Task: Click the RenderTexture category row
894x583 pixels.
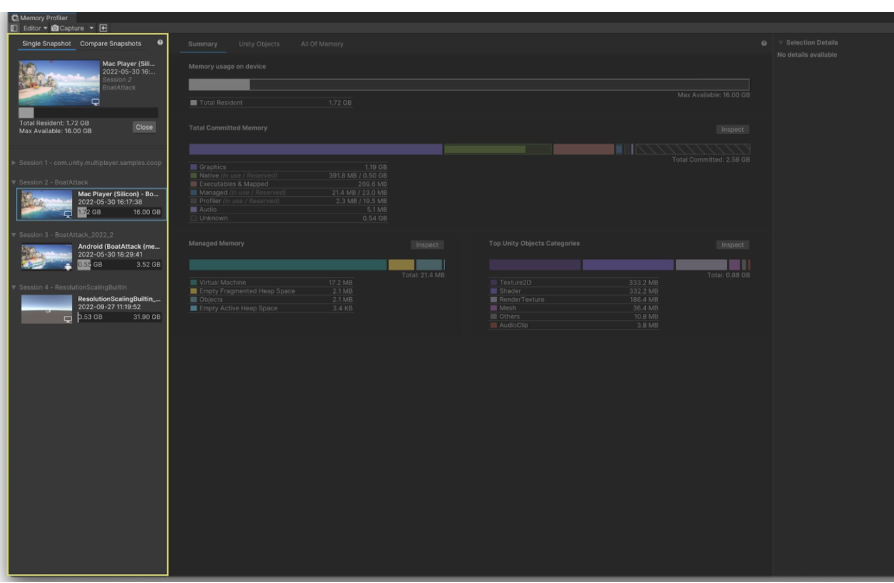Action: (x=574, y=300)
